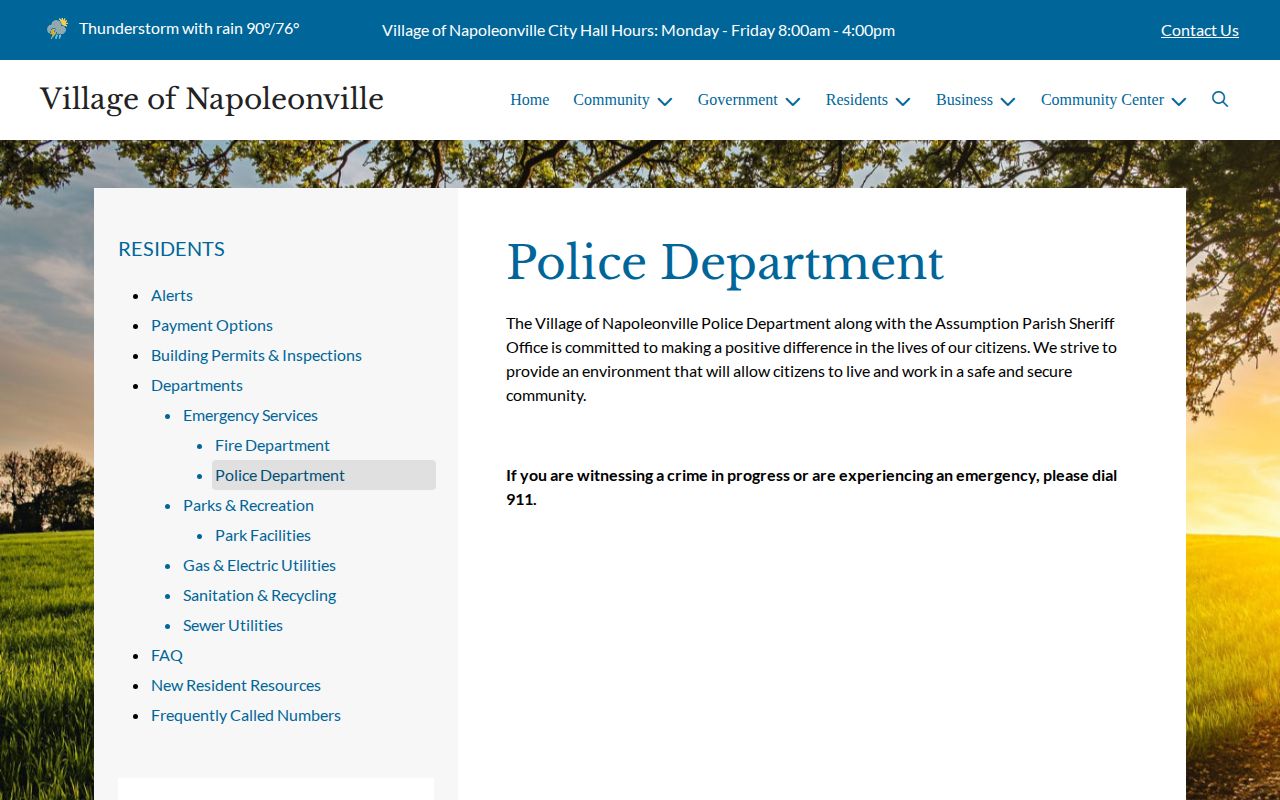Image resolution: width=1280 pixels, height=800 pixels.
Task: Go to the Fire Department page
Action: (272, 445)
